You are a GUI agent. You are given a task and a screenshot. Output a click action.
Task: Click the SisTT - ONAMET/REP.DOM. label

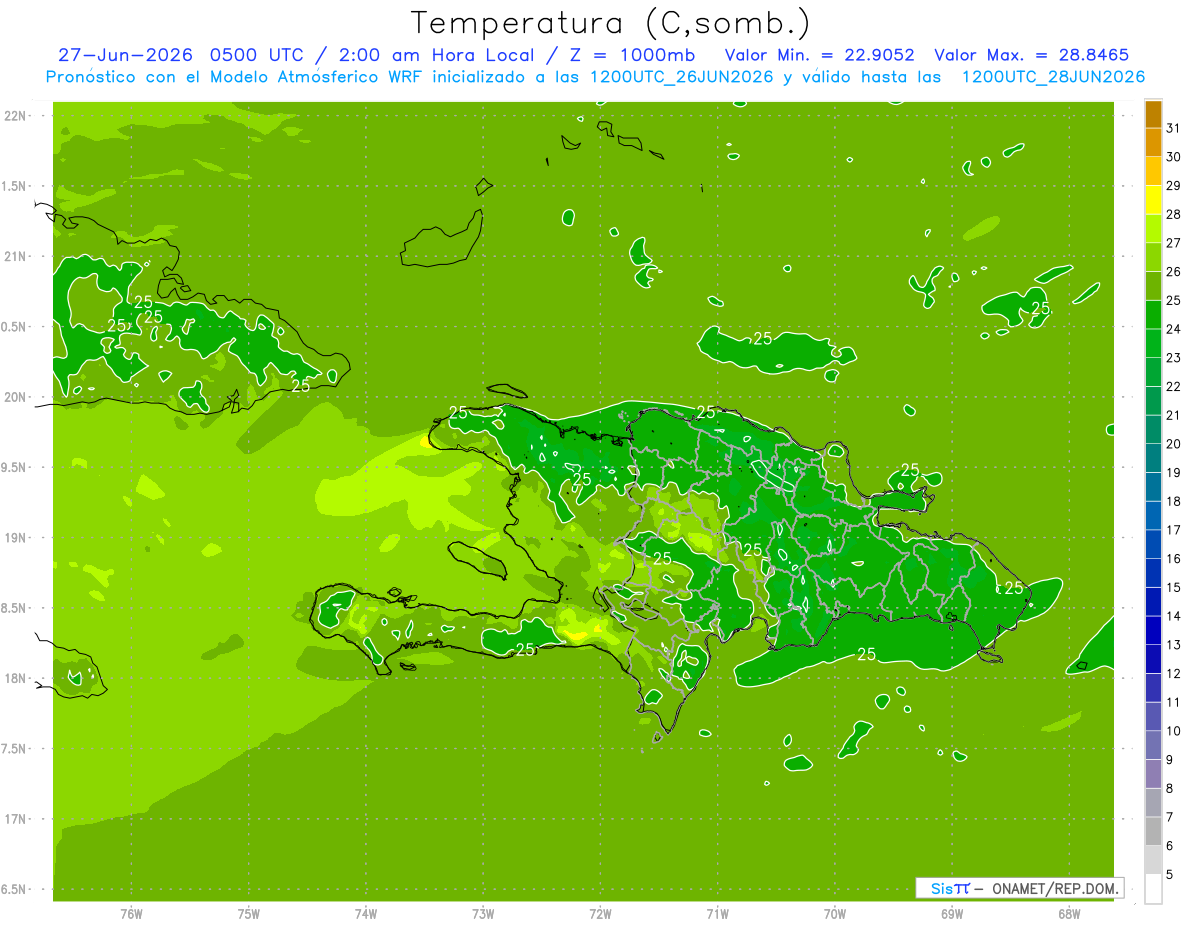[1020, 888]
